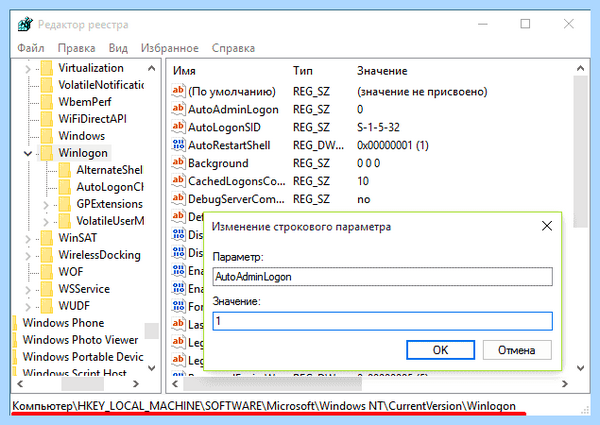Click the tree pane scroll up arrow
This screenshot has width=600, height=425.
click(x=152, y=68)
